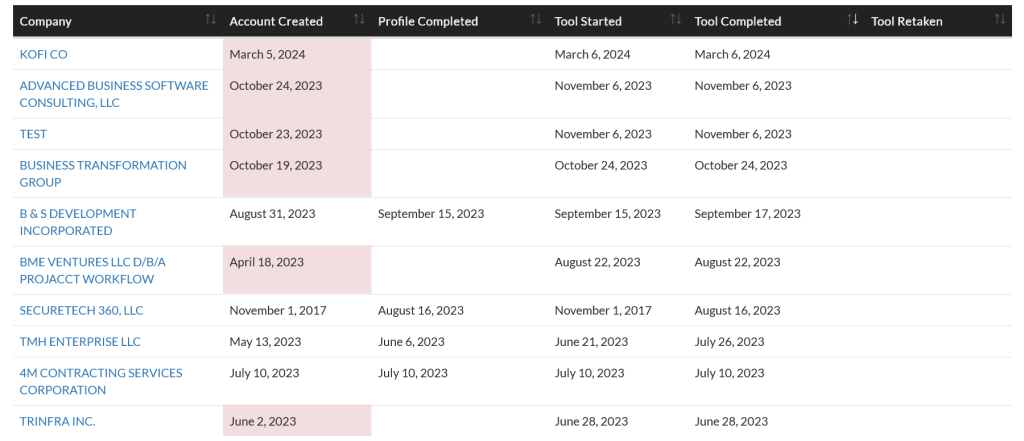Click SecureTech's August 16, 2023 Profile Completed cell
This screenshot has width=1024, height=441.
pyautogui.click(x=421, y=310)
